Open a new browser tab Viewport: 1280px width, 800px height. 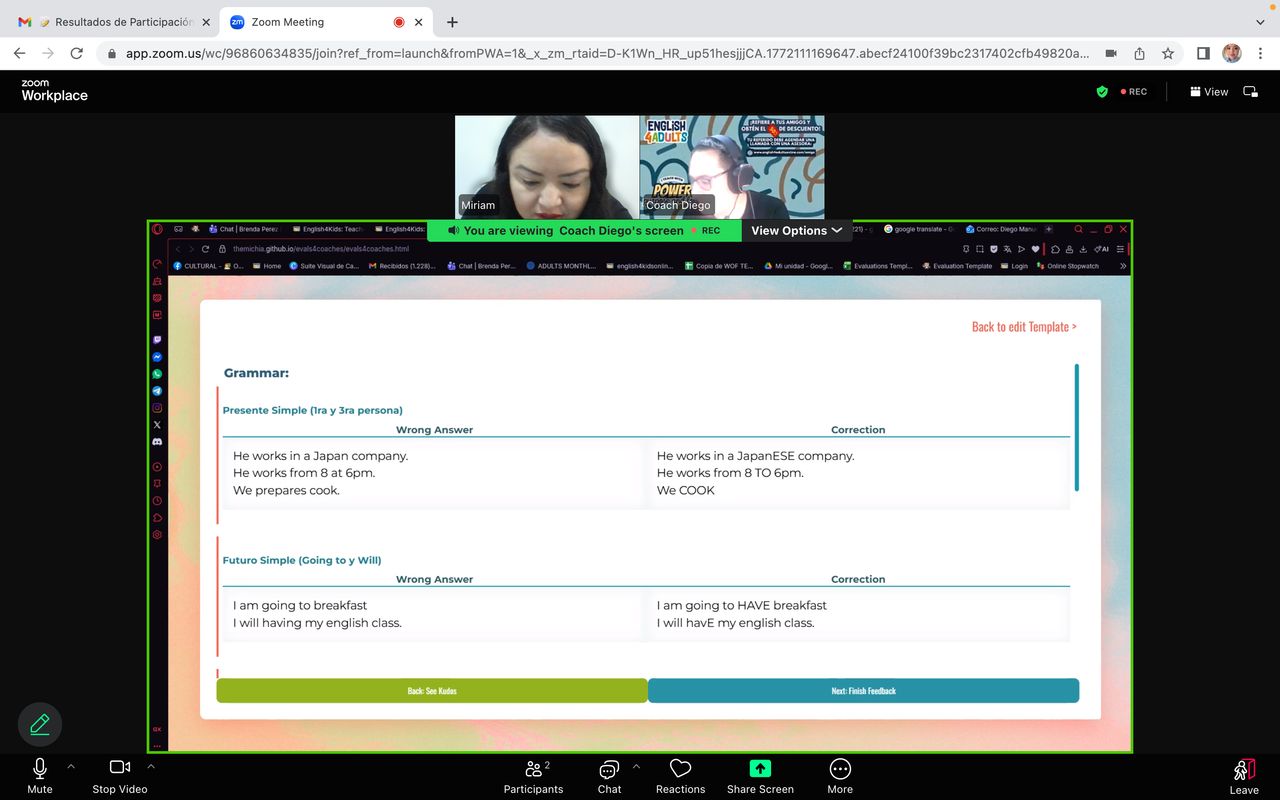(x=452, y=22)
